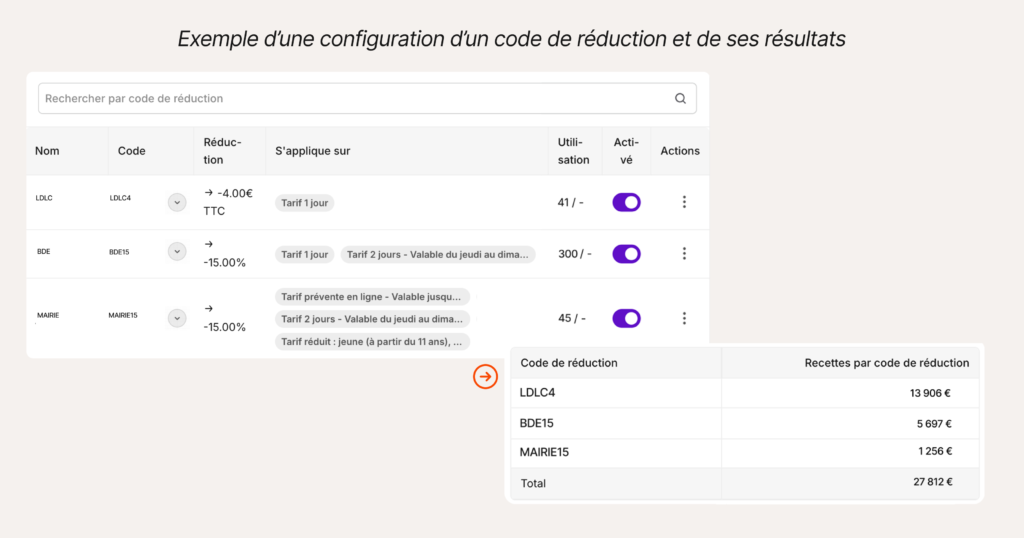
Task: Click the '41 / -' usage value
Action: coord(570,202)
